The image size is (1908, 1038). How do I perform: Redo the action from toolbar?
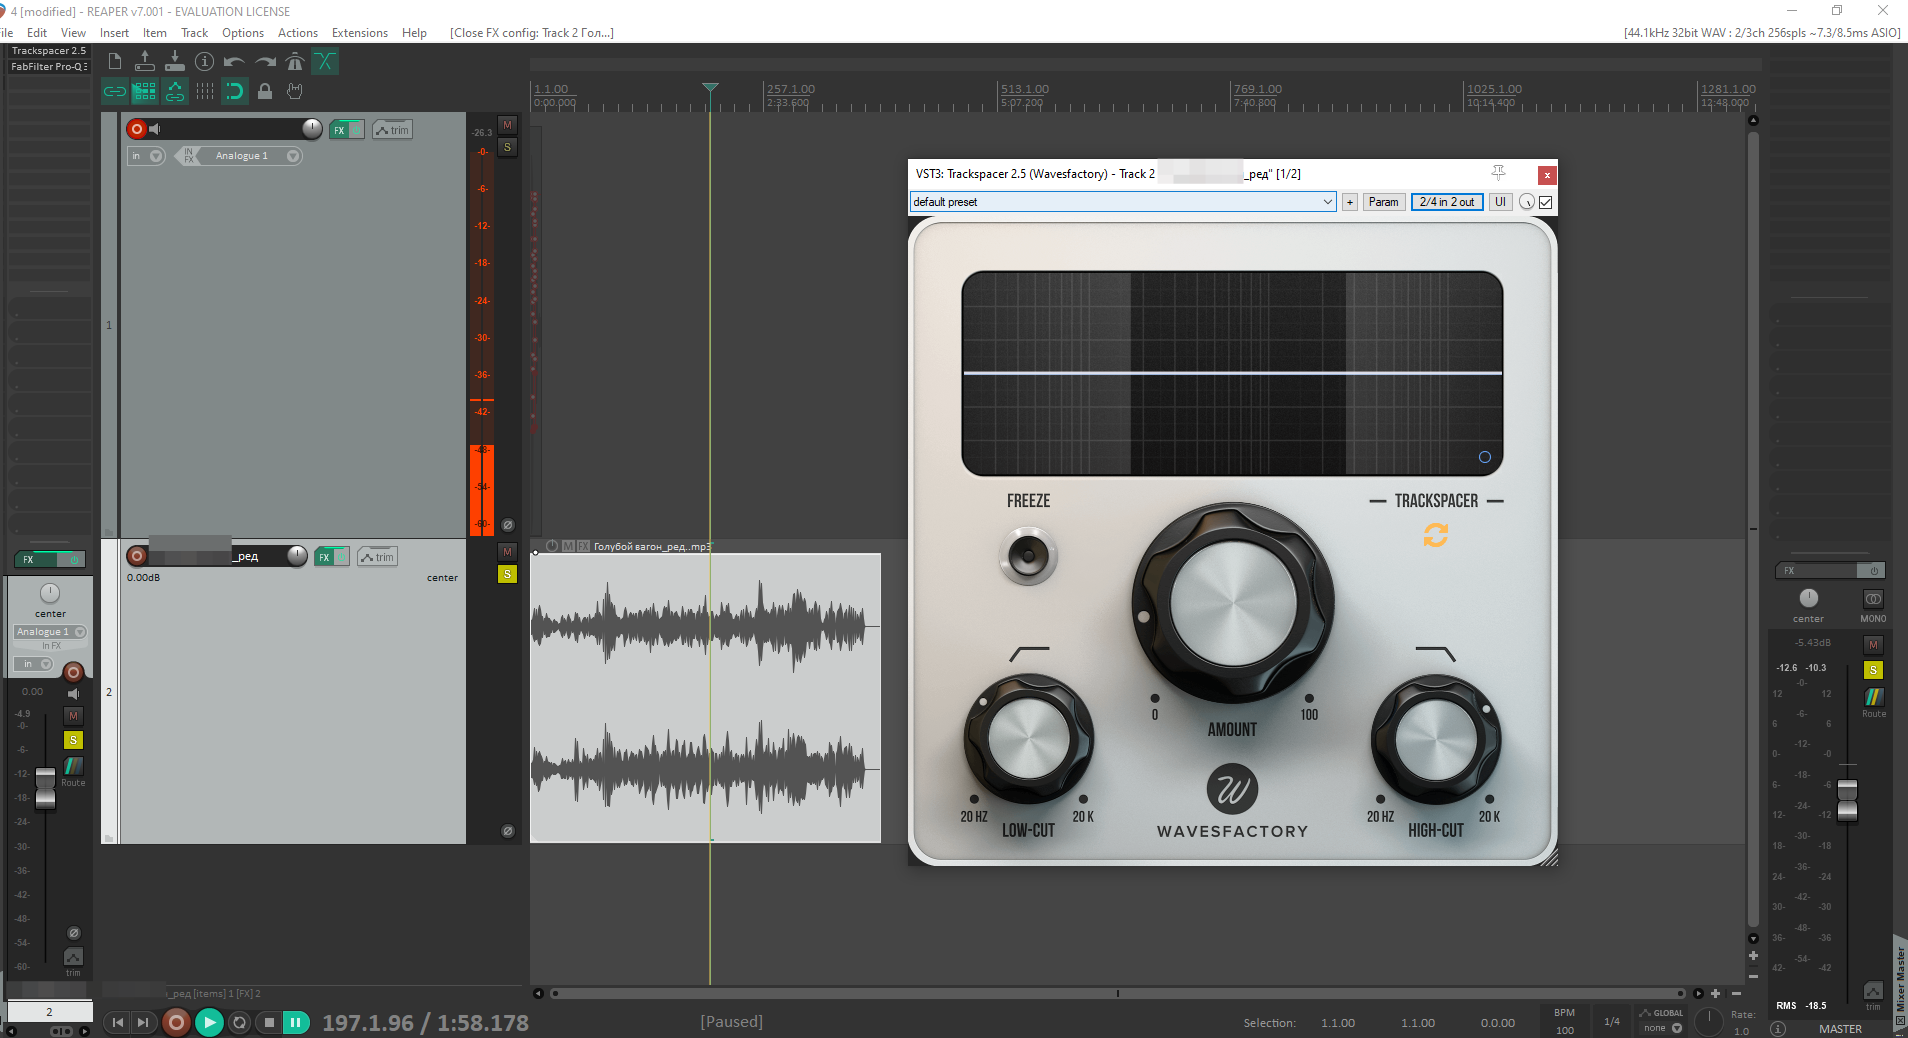point(265,62)
